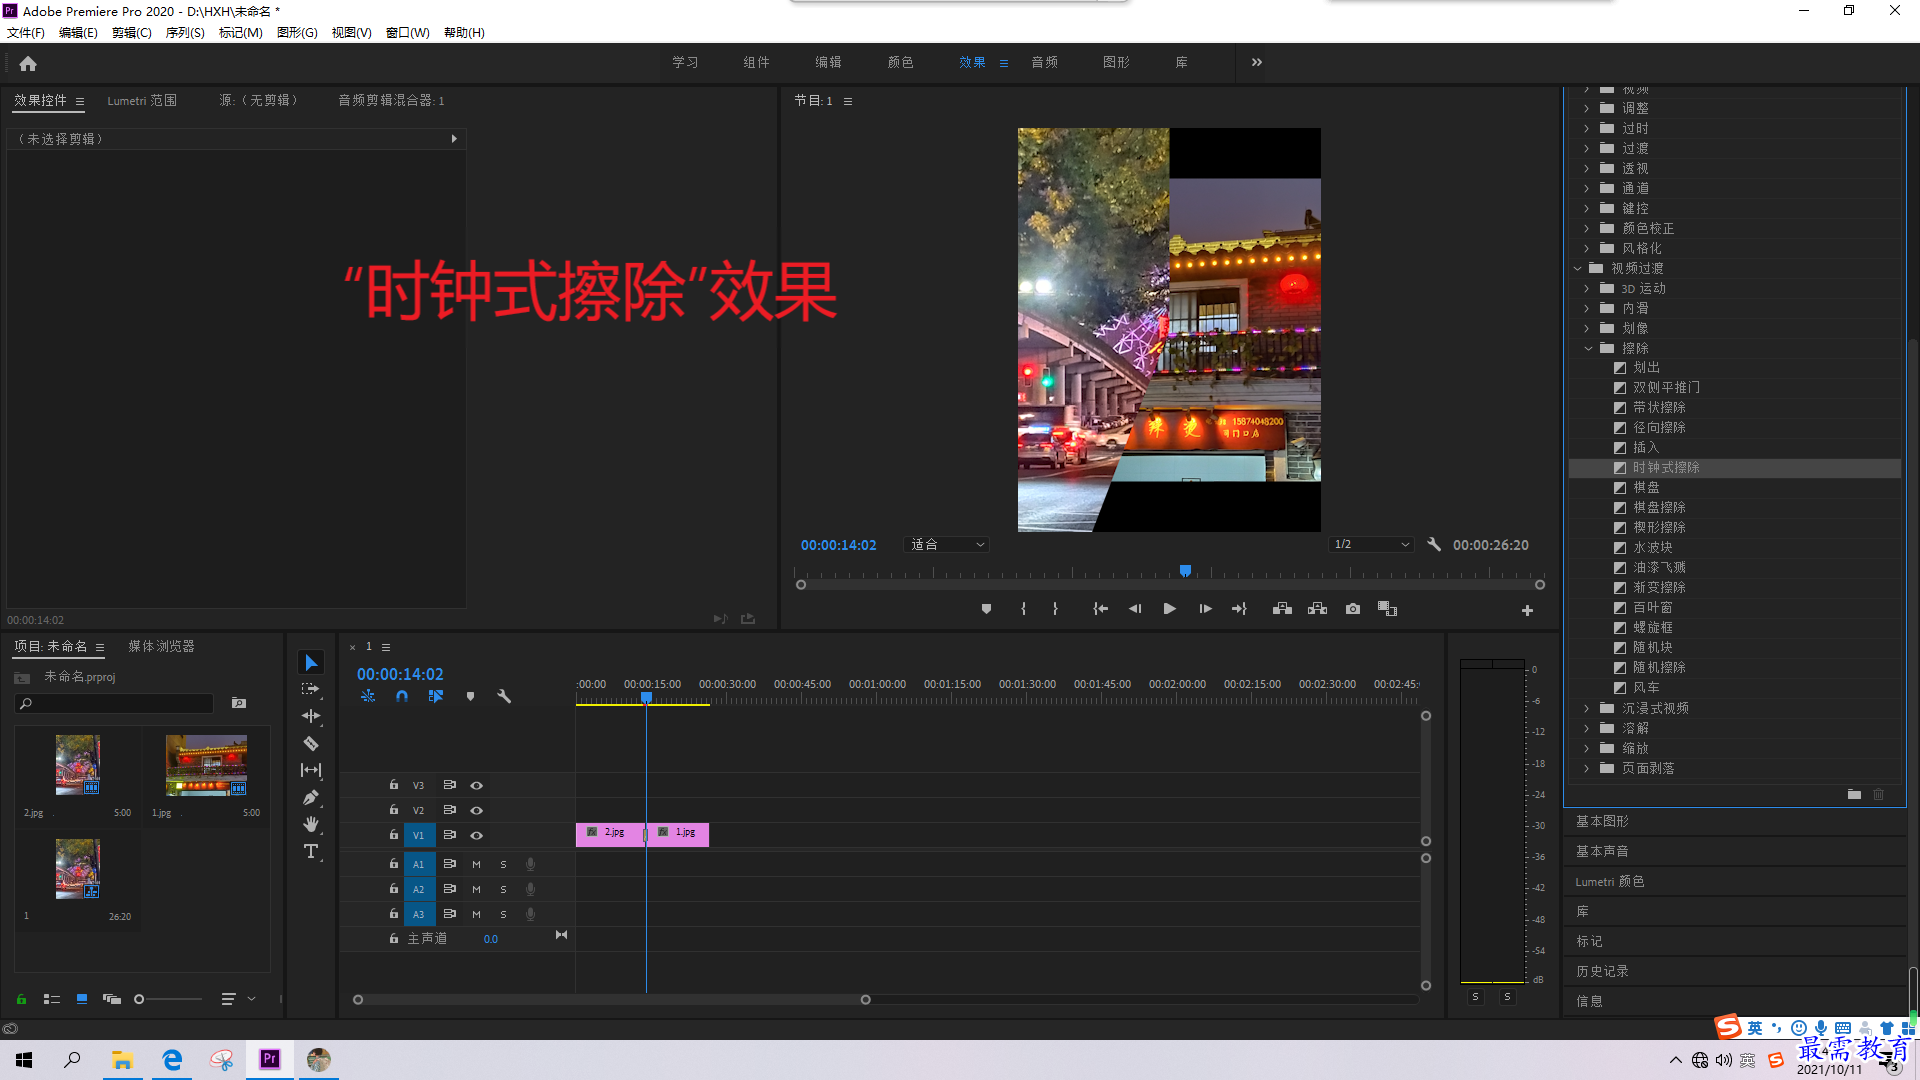Screen dimensions: 1920x1080
Task: Expand the 颜色校正 effects folder
Action: point(1586,228)
